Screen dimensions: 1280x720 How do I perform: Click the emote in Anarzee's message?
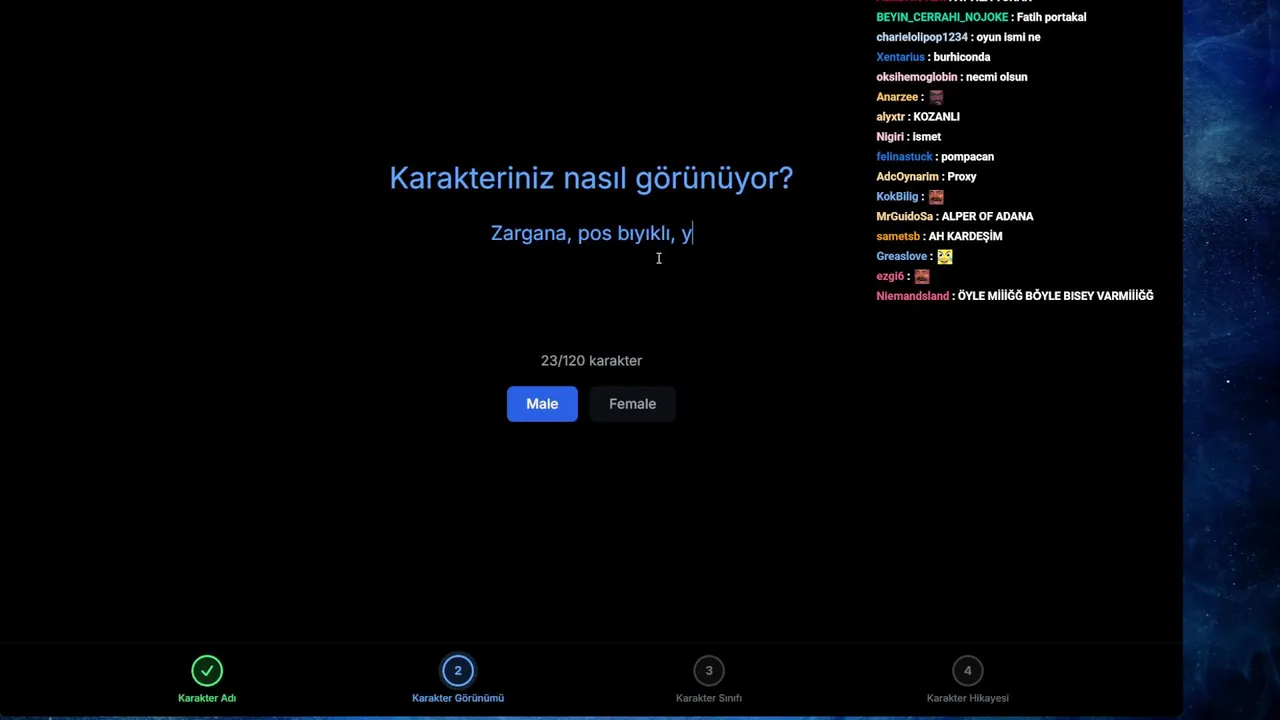point(936,97)
